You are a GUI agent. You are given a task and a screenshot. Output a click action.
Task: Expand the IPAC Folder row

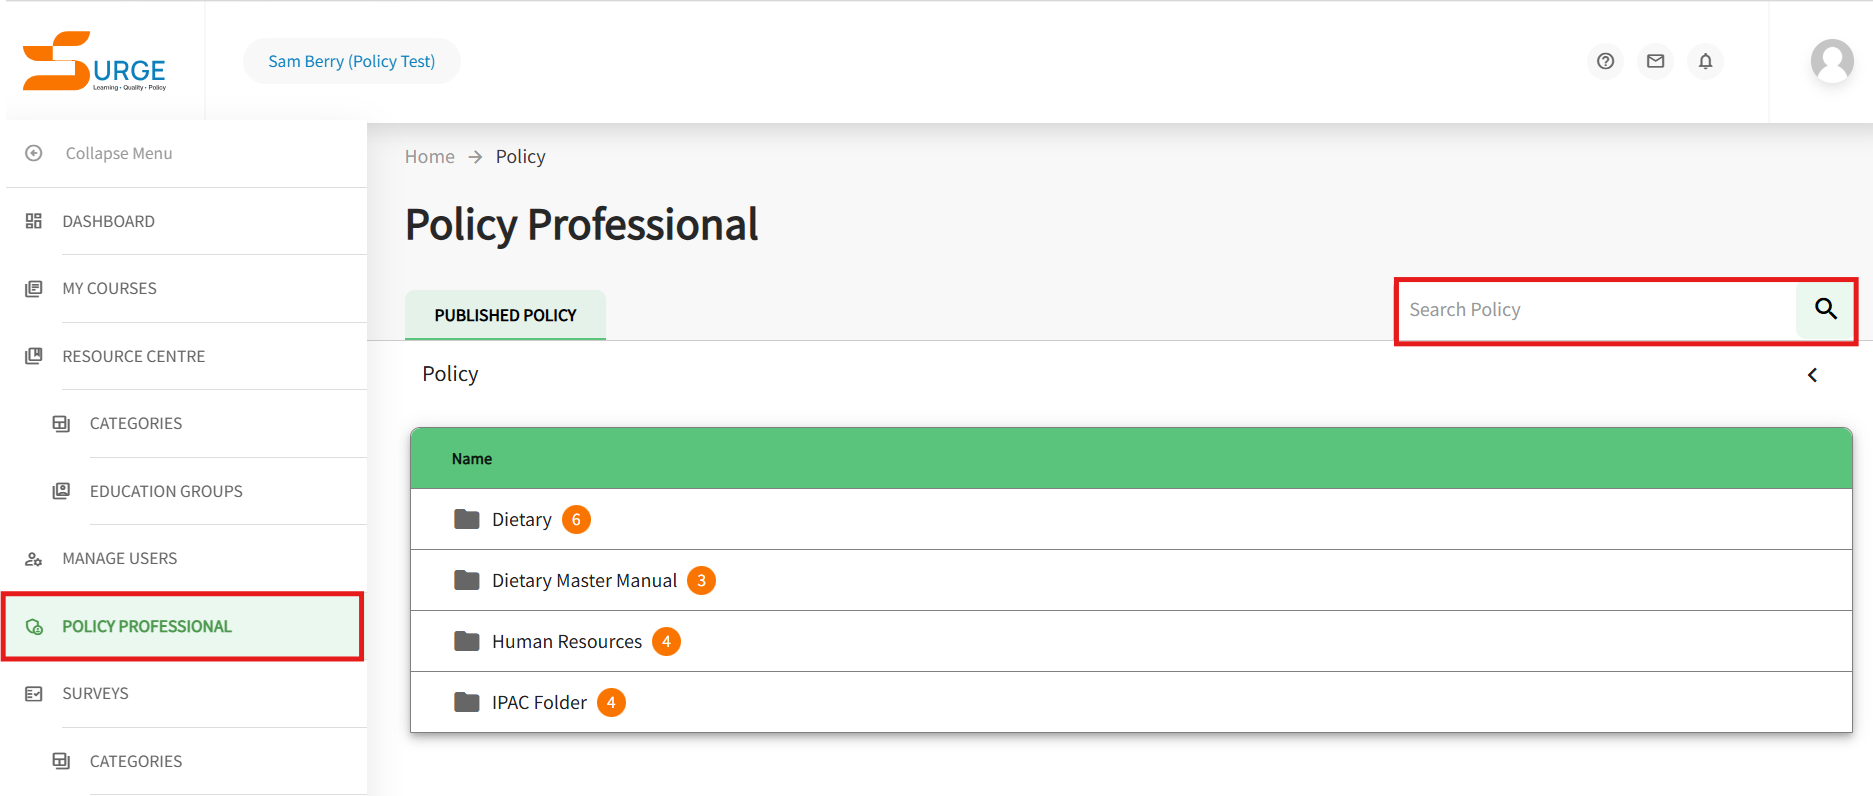coord(538,702)
